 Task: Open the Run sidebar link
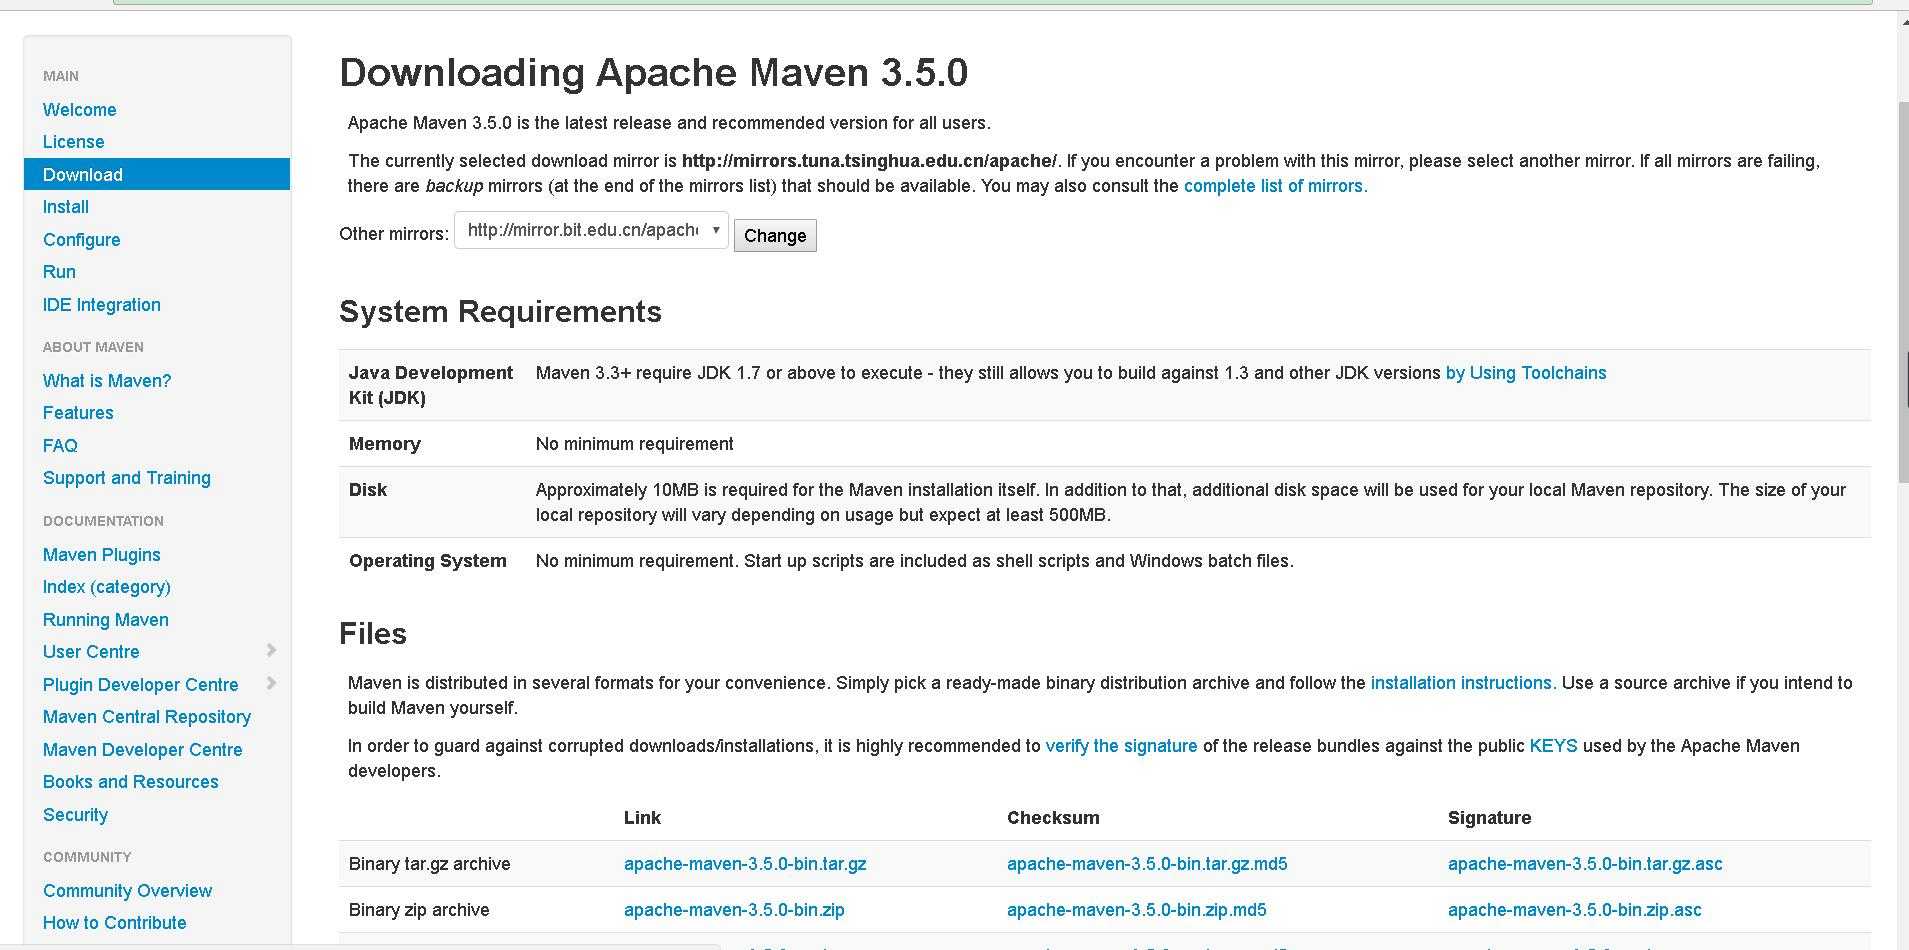(59, 272)
